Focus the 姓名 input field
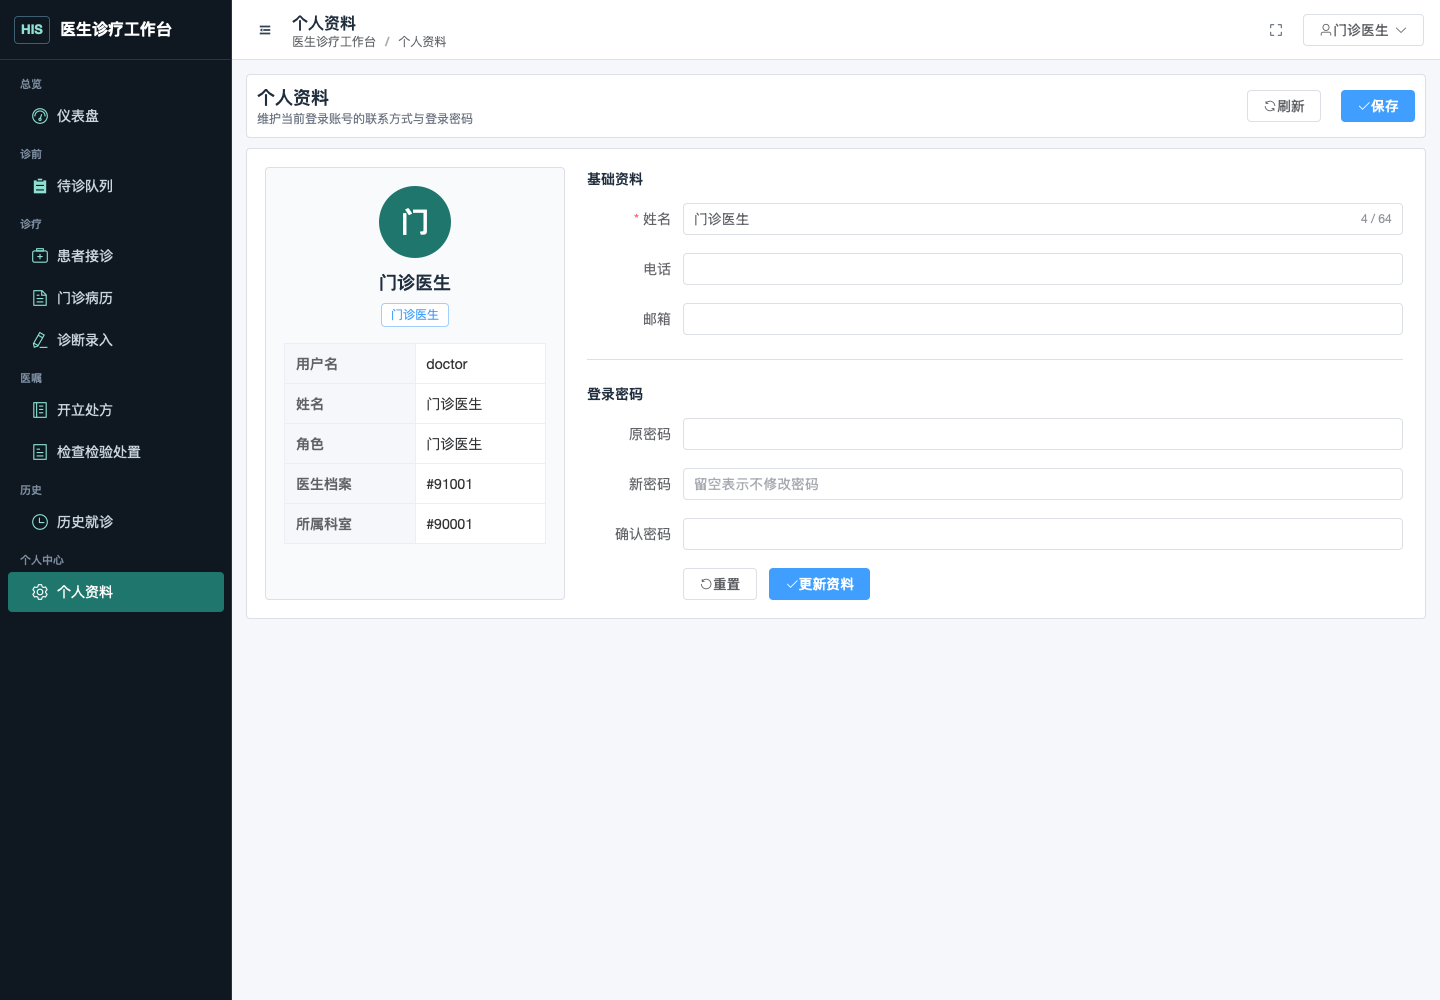The width and height of the screenshot is (1440, 1000). [x=1043, y=219]
